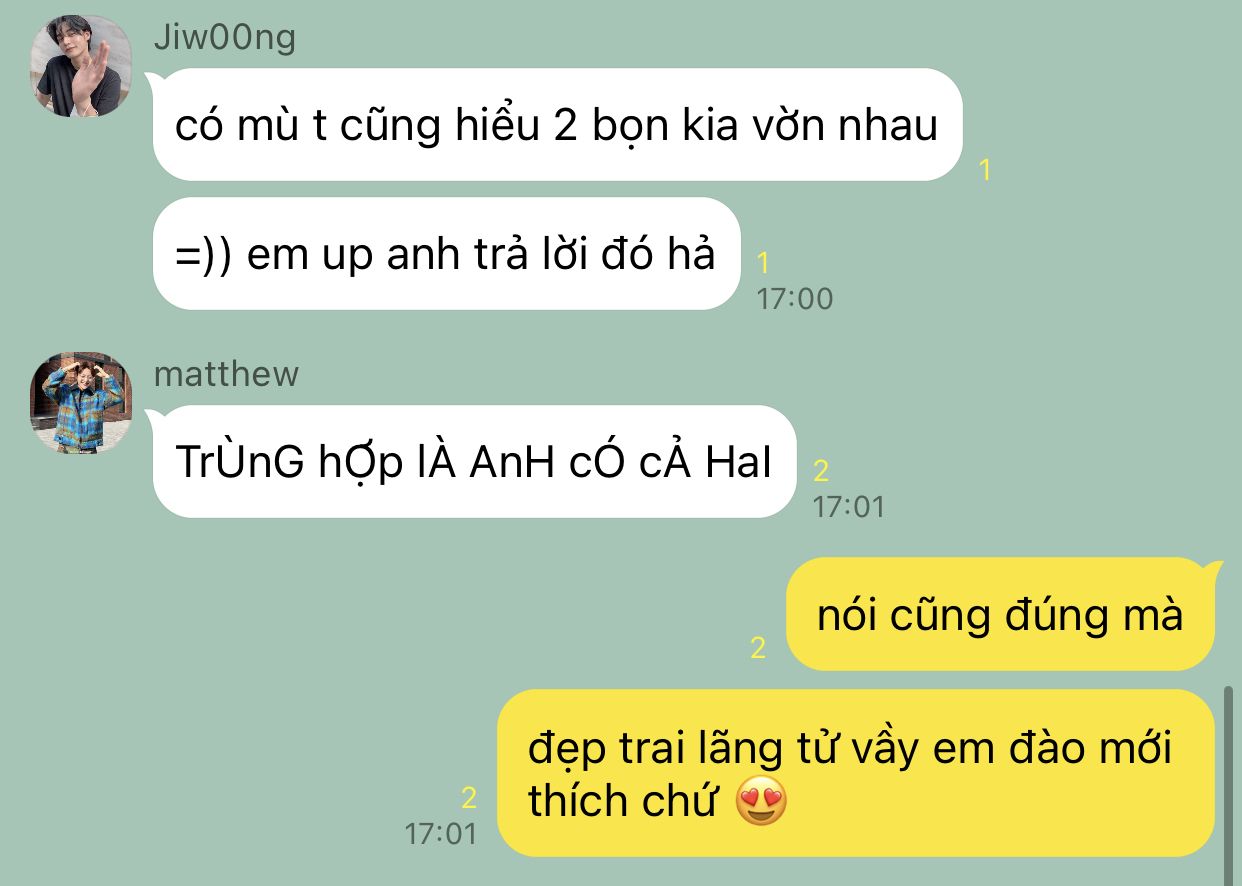Select message 'có mù t cũng hiểu 2 bọn kia vờn nhau'
This screenshot has width=1242, height=886.
(x=557, y=125)
